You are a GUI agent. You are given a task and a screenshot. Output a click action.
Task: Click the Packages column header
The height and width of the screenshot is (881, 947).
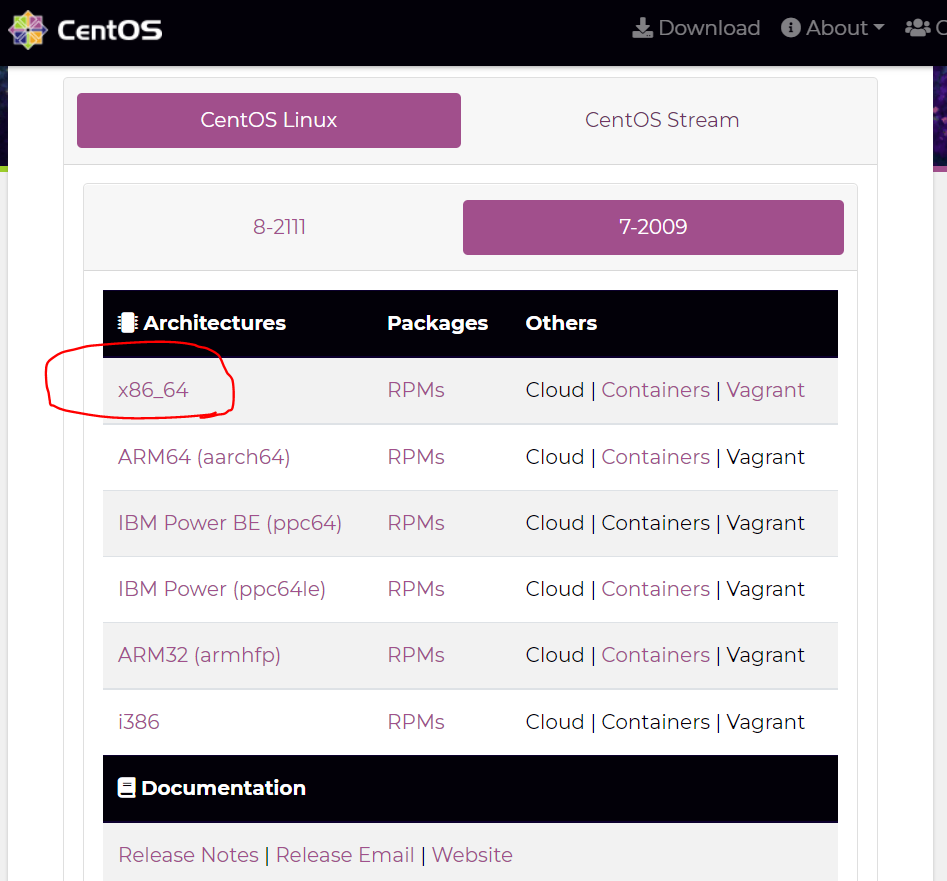pyautogui.click(x=437, y=323)
